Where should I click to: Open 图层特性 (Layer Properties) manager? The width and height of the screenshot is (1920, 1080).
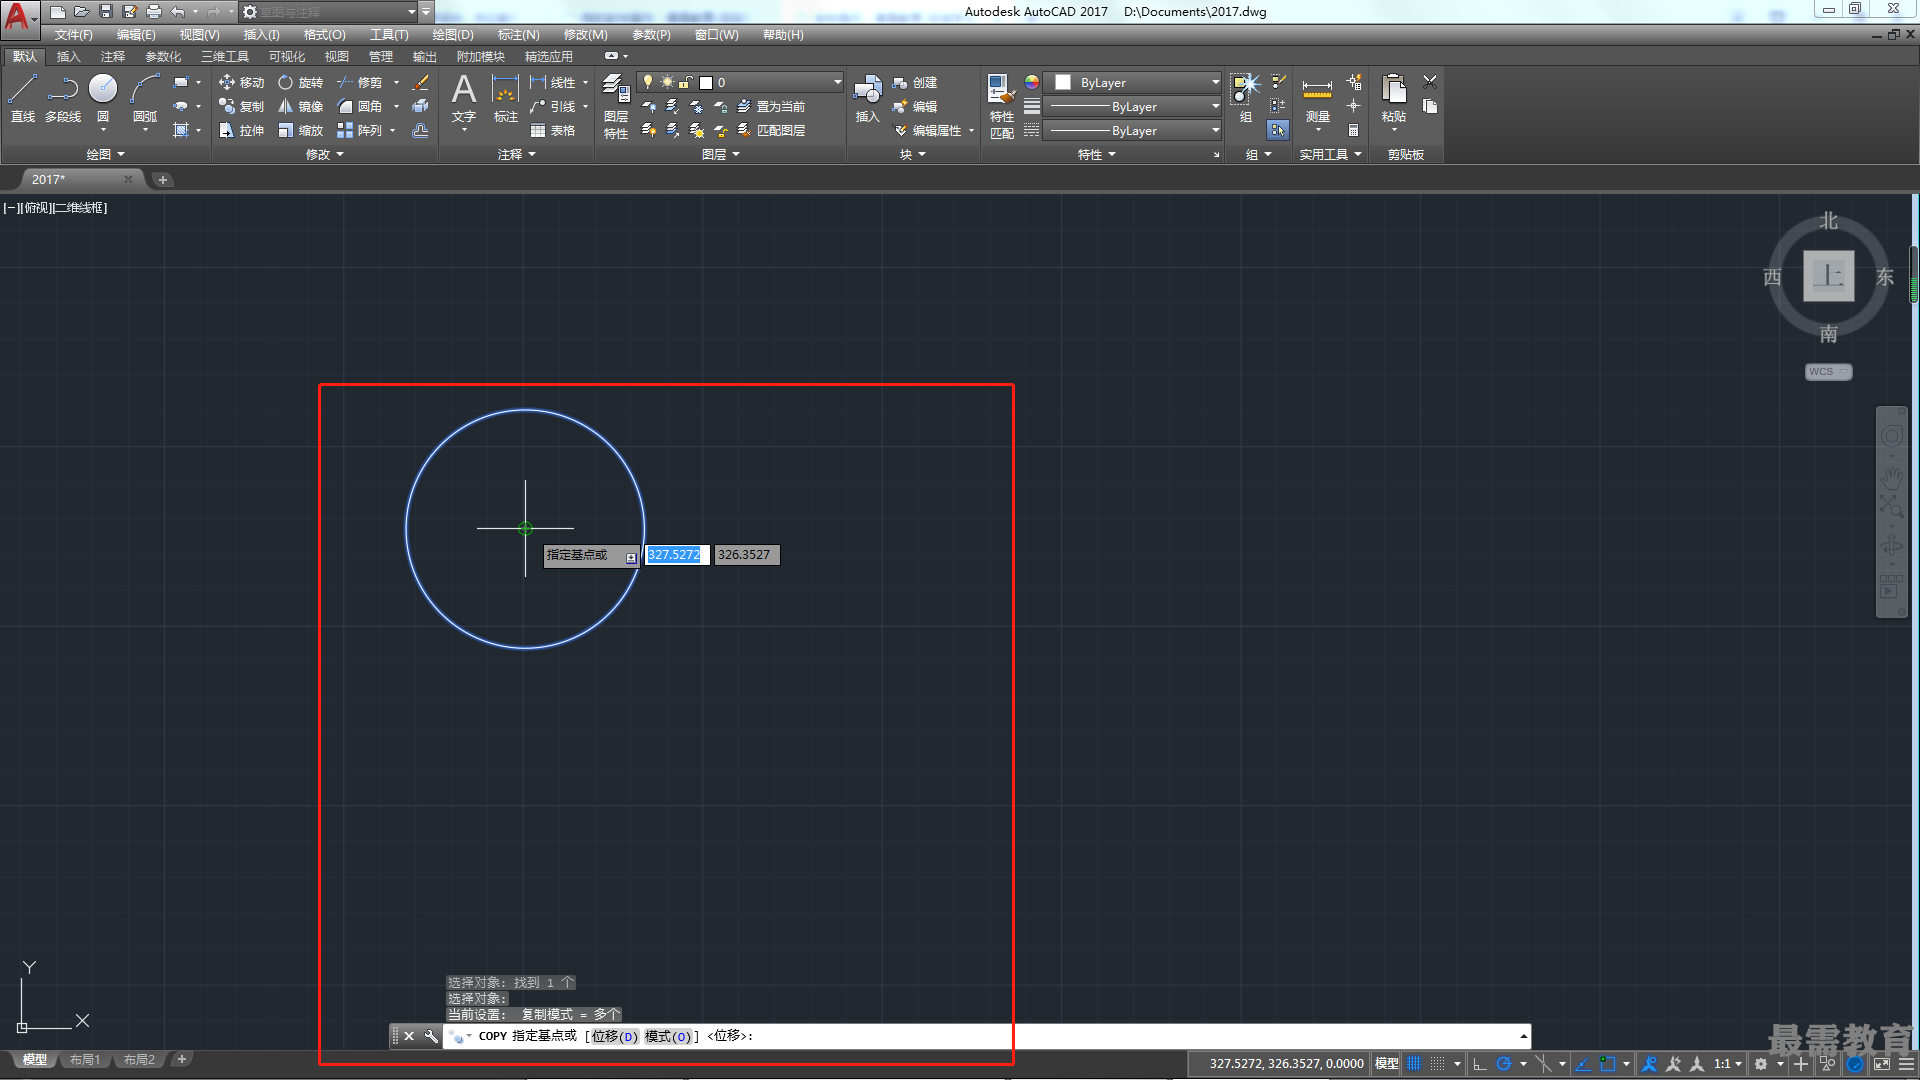[x=616, y=106]
